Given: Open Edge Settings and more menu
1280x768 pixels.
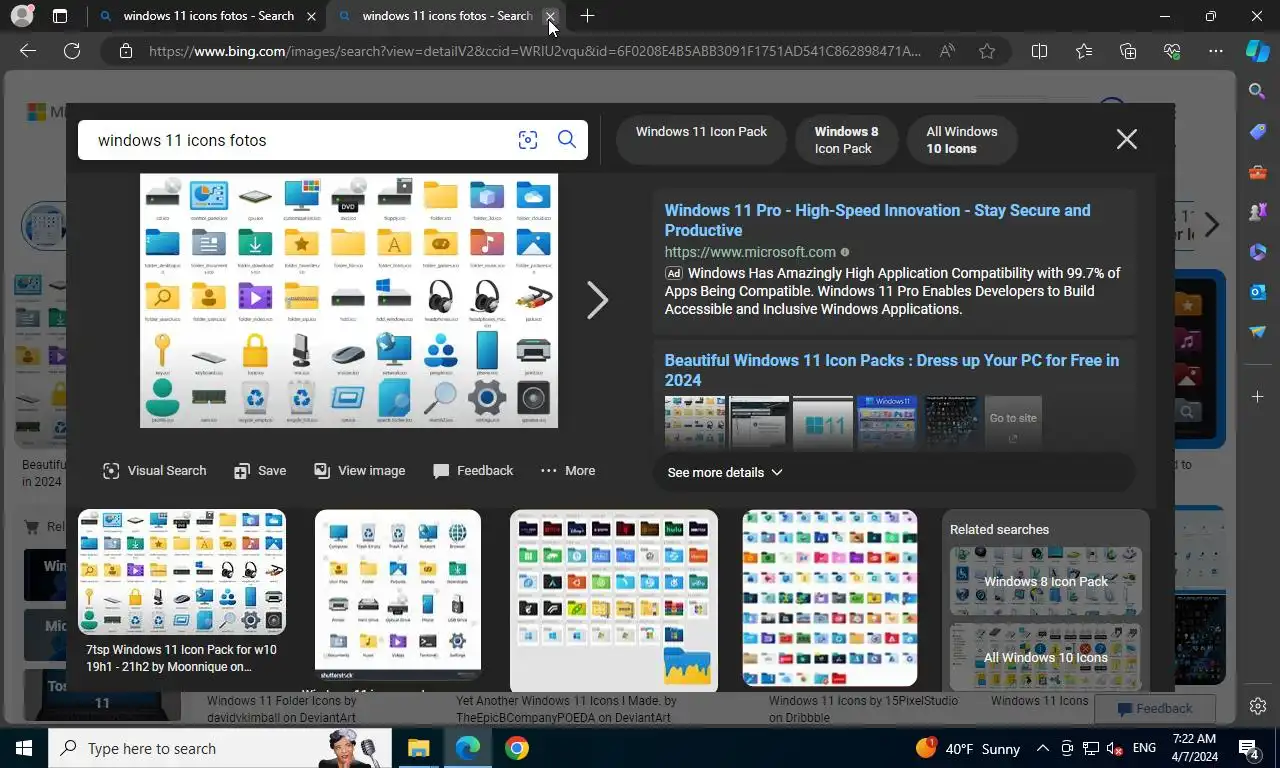Looking at the screenshot, I should (1216, 51).
